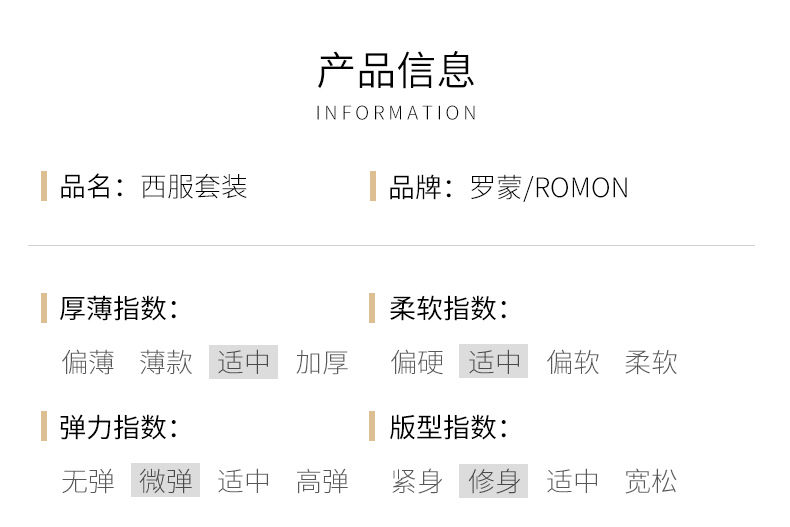This screenshot has width=790, height=527.
Task: Choose highlighted 适中 under 柔软指数
Action: point(494,362)
